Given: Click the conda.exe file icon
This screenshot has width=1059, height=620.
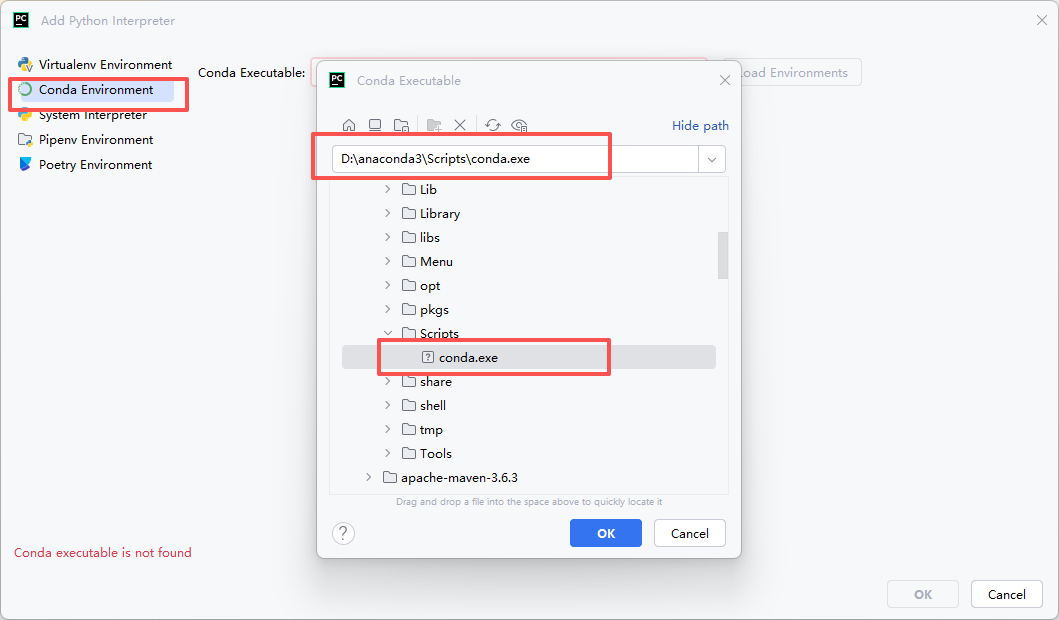Looking at the screenshot, I should (428, 357).
